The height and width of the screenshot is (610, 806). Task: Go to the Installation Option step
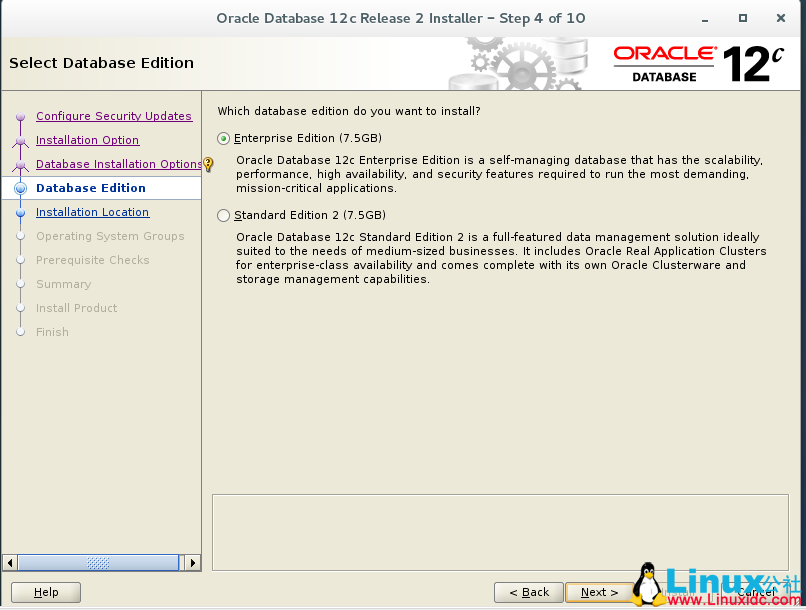tap(87, 140)
